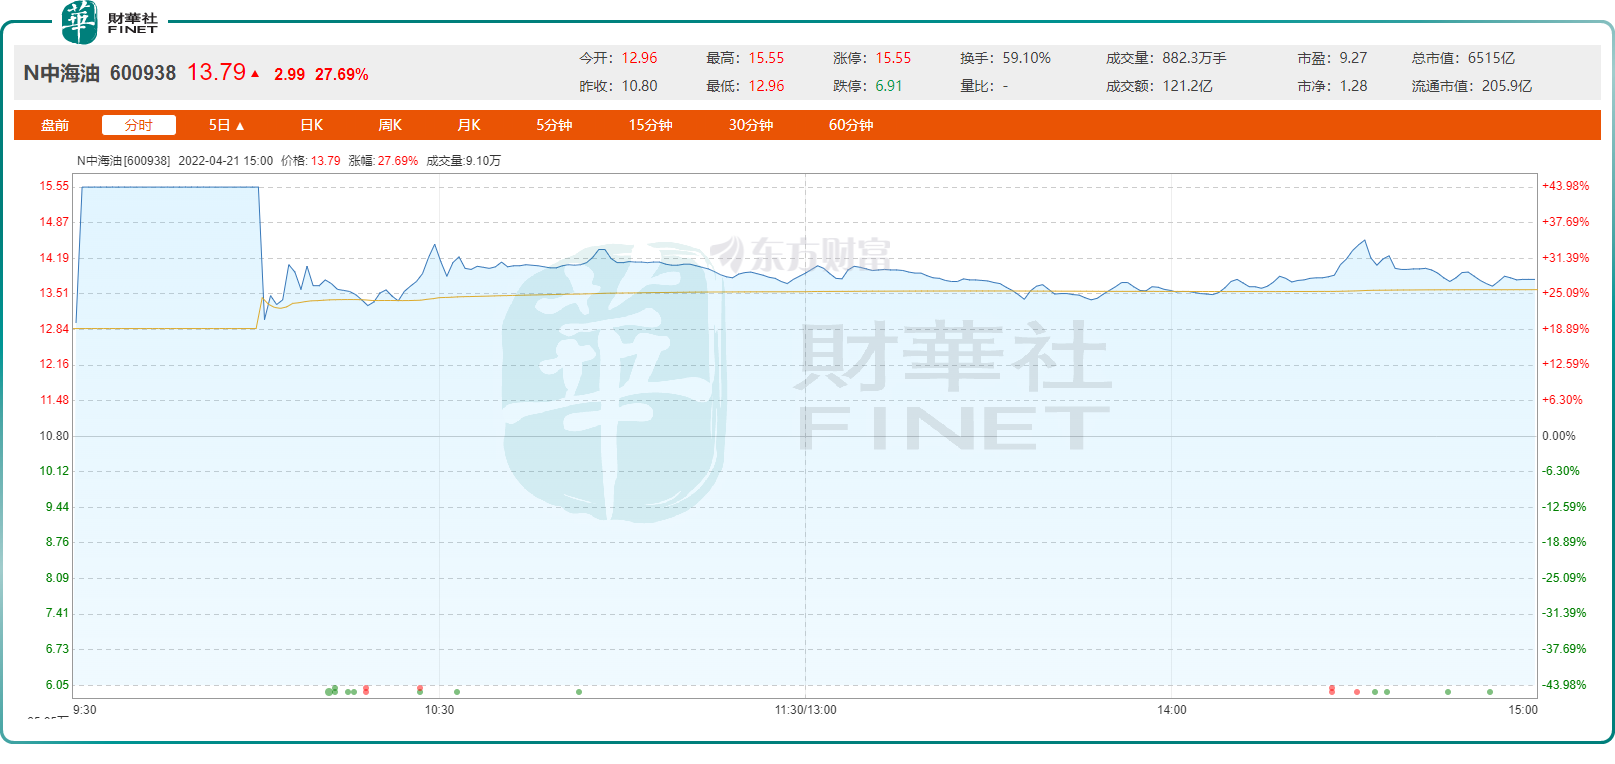Switch to the 月K monthly candlestick tab
The image size is (1615, 764).
pyautogui.click(x=469, y=125)
